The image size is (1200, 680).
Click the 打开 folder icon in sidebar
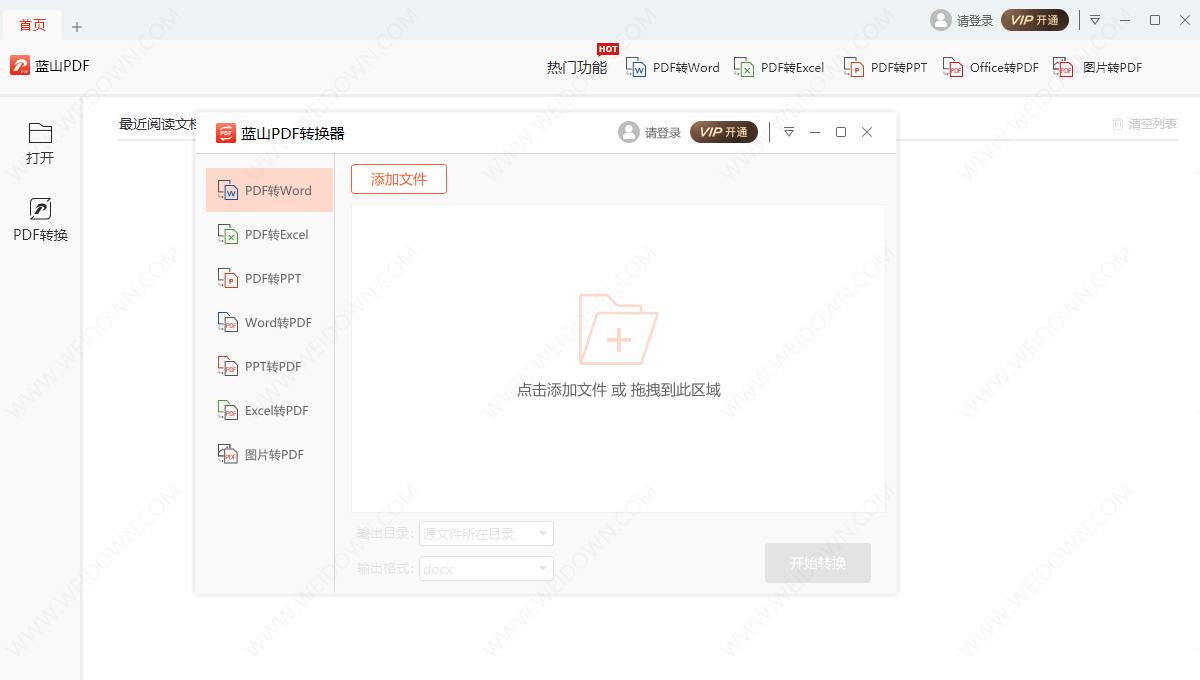coord(40,133)
